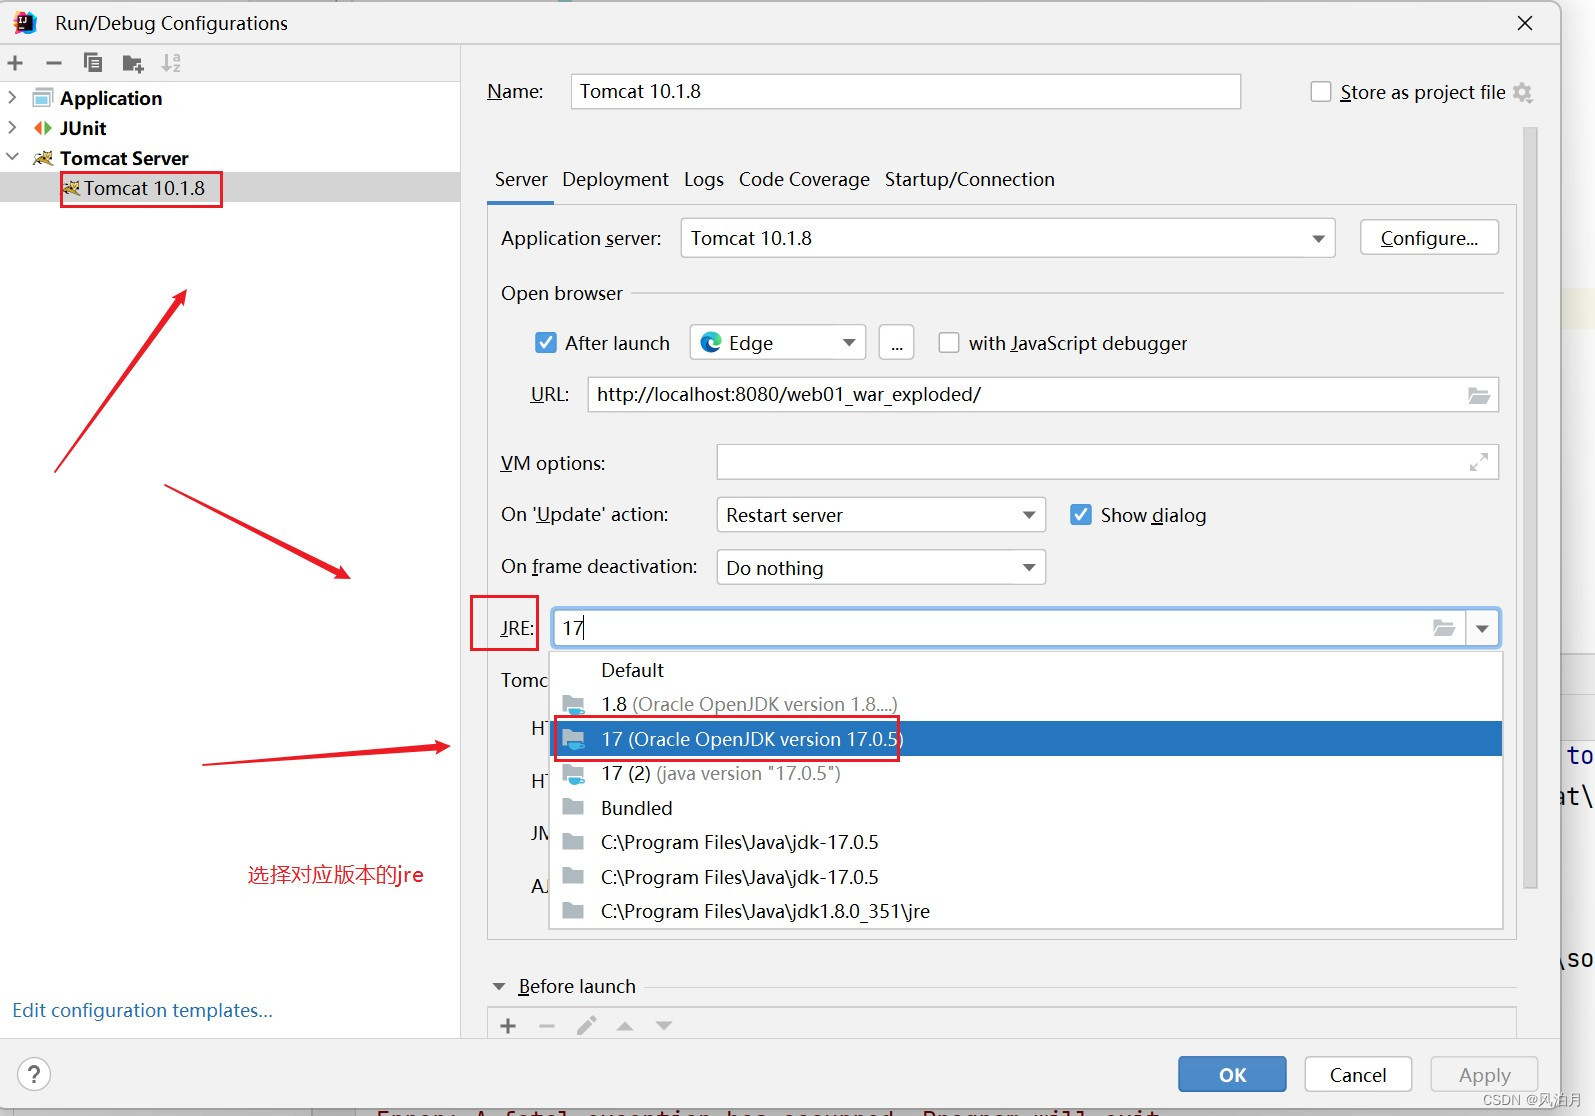This screenshot has width=1595, height=1116.
Task: Open the Code Coverage tab
Action: (804, 179)
